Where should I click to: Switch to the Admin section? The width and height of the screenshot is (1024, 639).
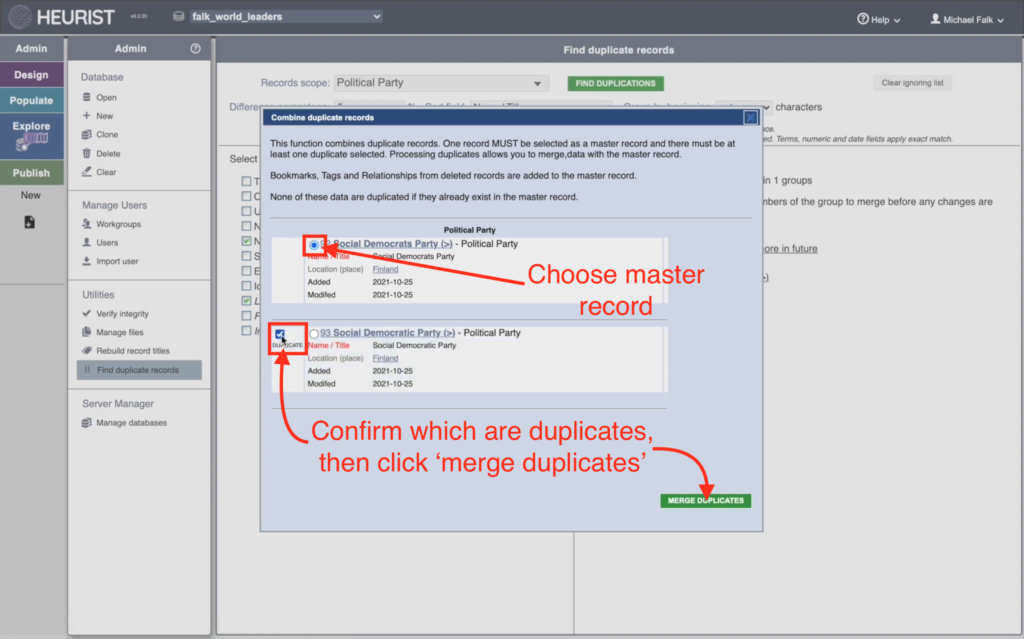(x=31, y=48)
